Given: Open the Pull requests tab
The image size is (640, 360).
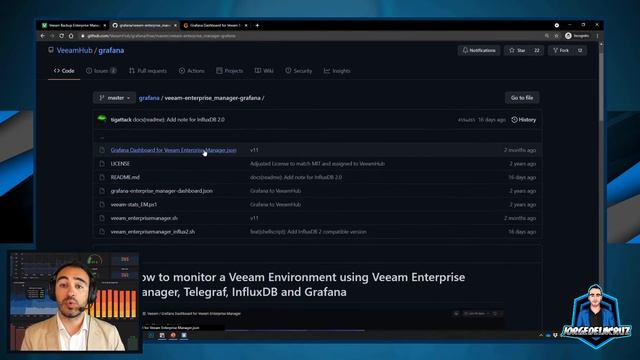Looking at the screenshot, I should (148, 71).
